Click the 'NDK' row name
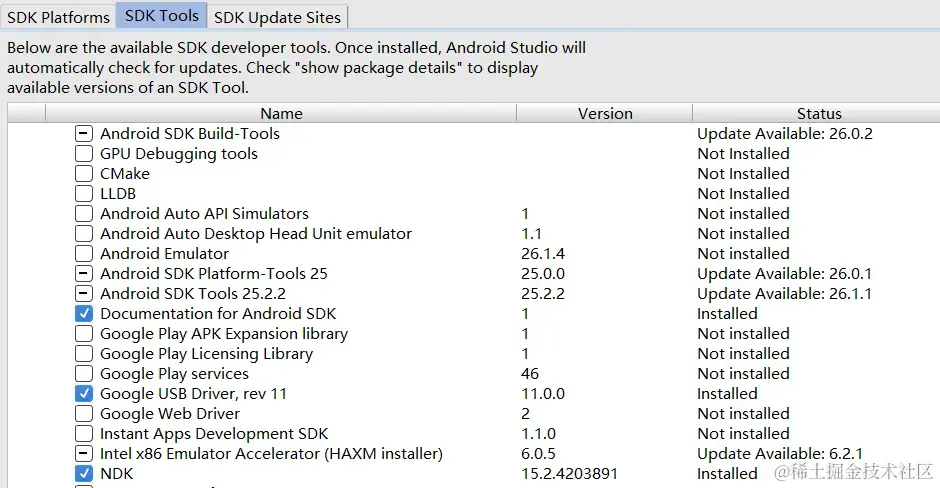Screen dimensions: 940x488 pyautogui.click(x=117, y=474)
